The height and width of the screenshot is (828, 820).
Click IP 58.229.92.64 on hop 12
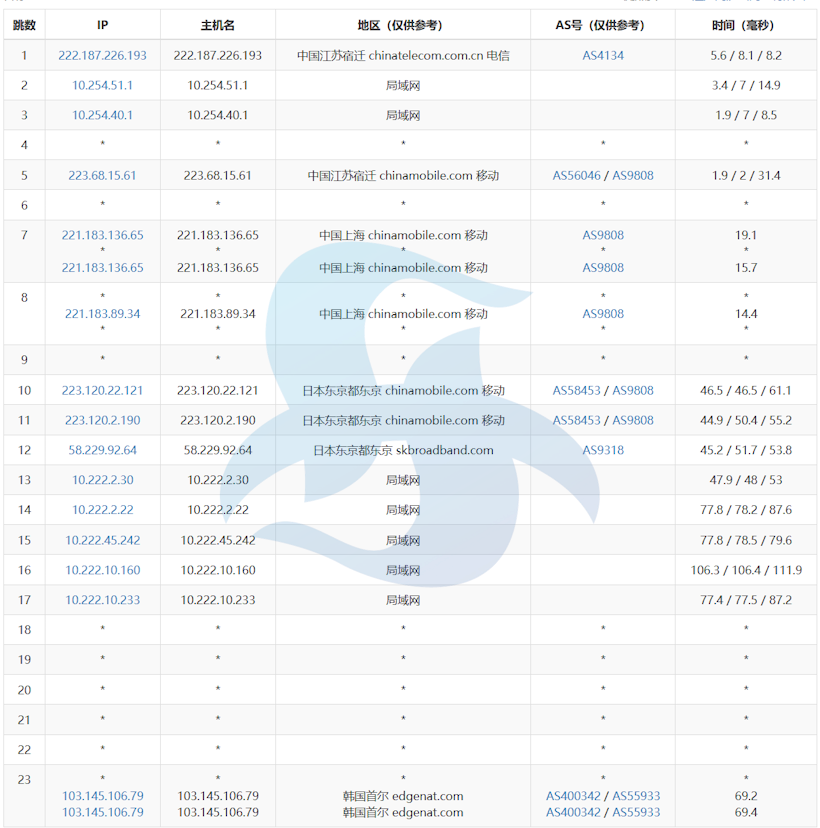(x=102, y=450)
